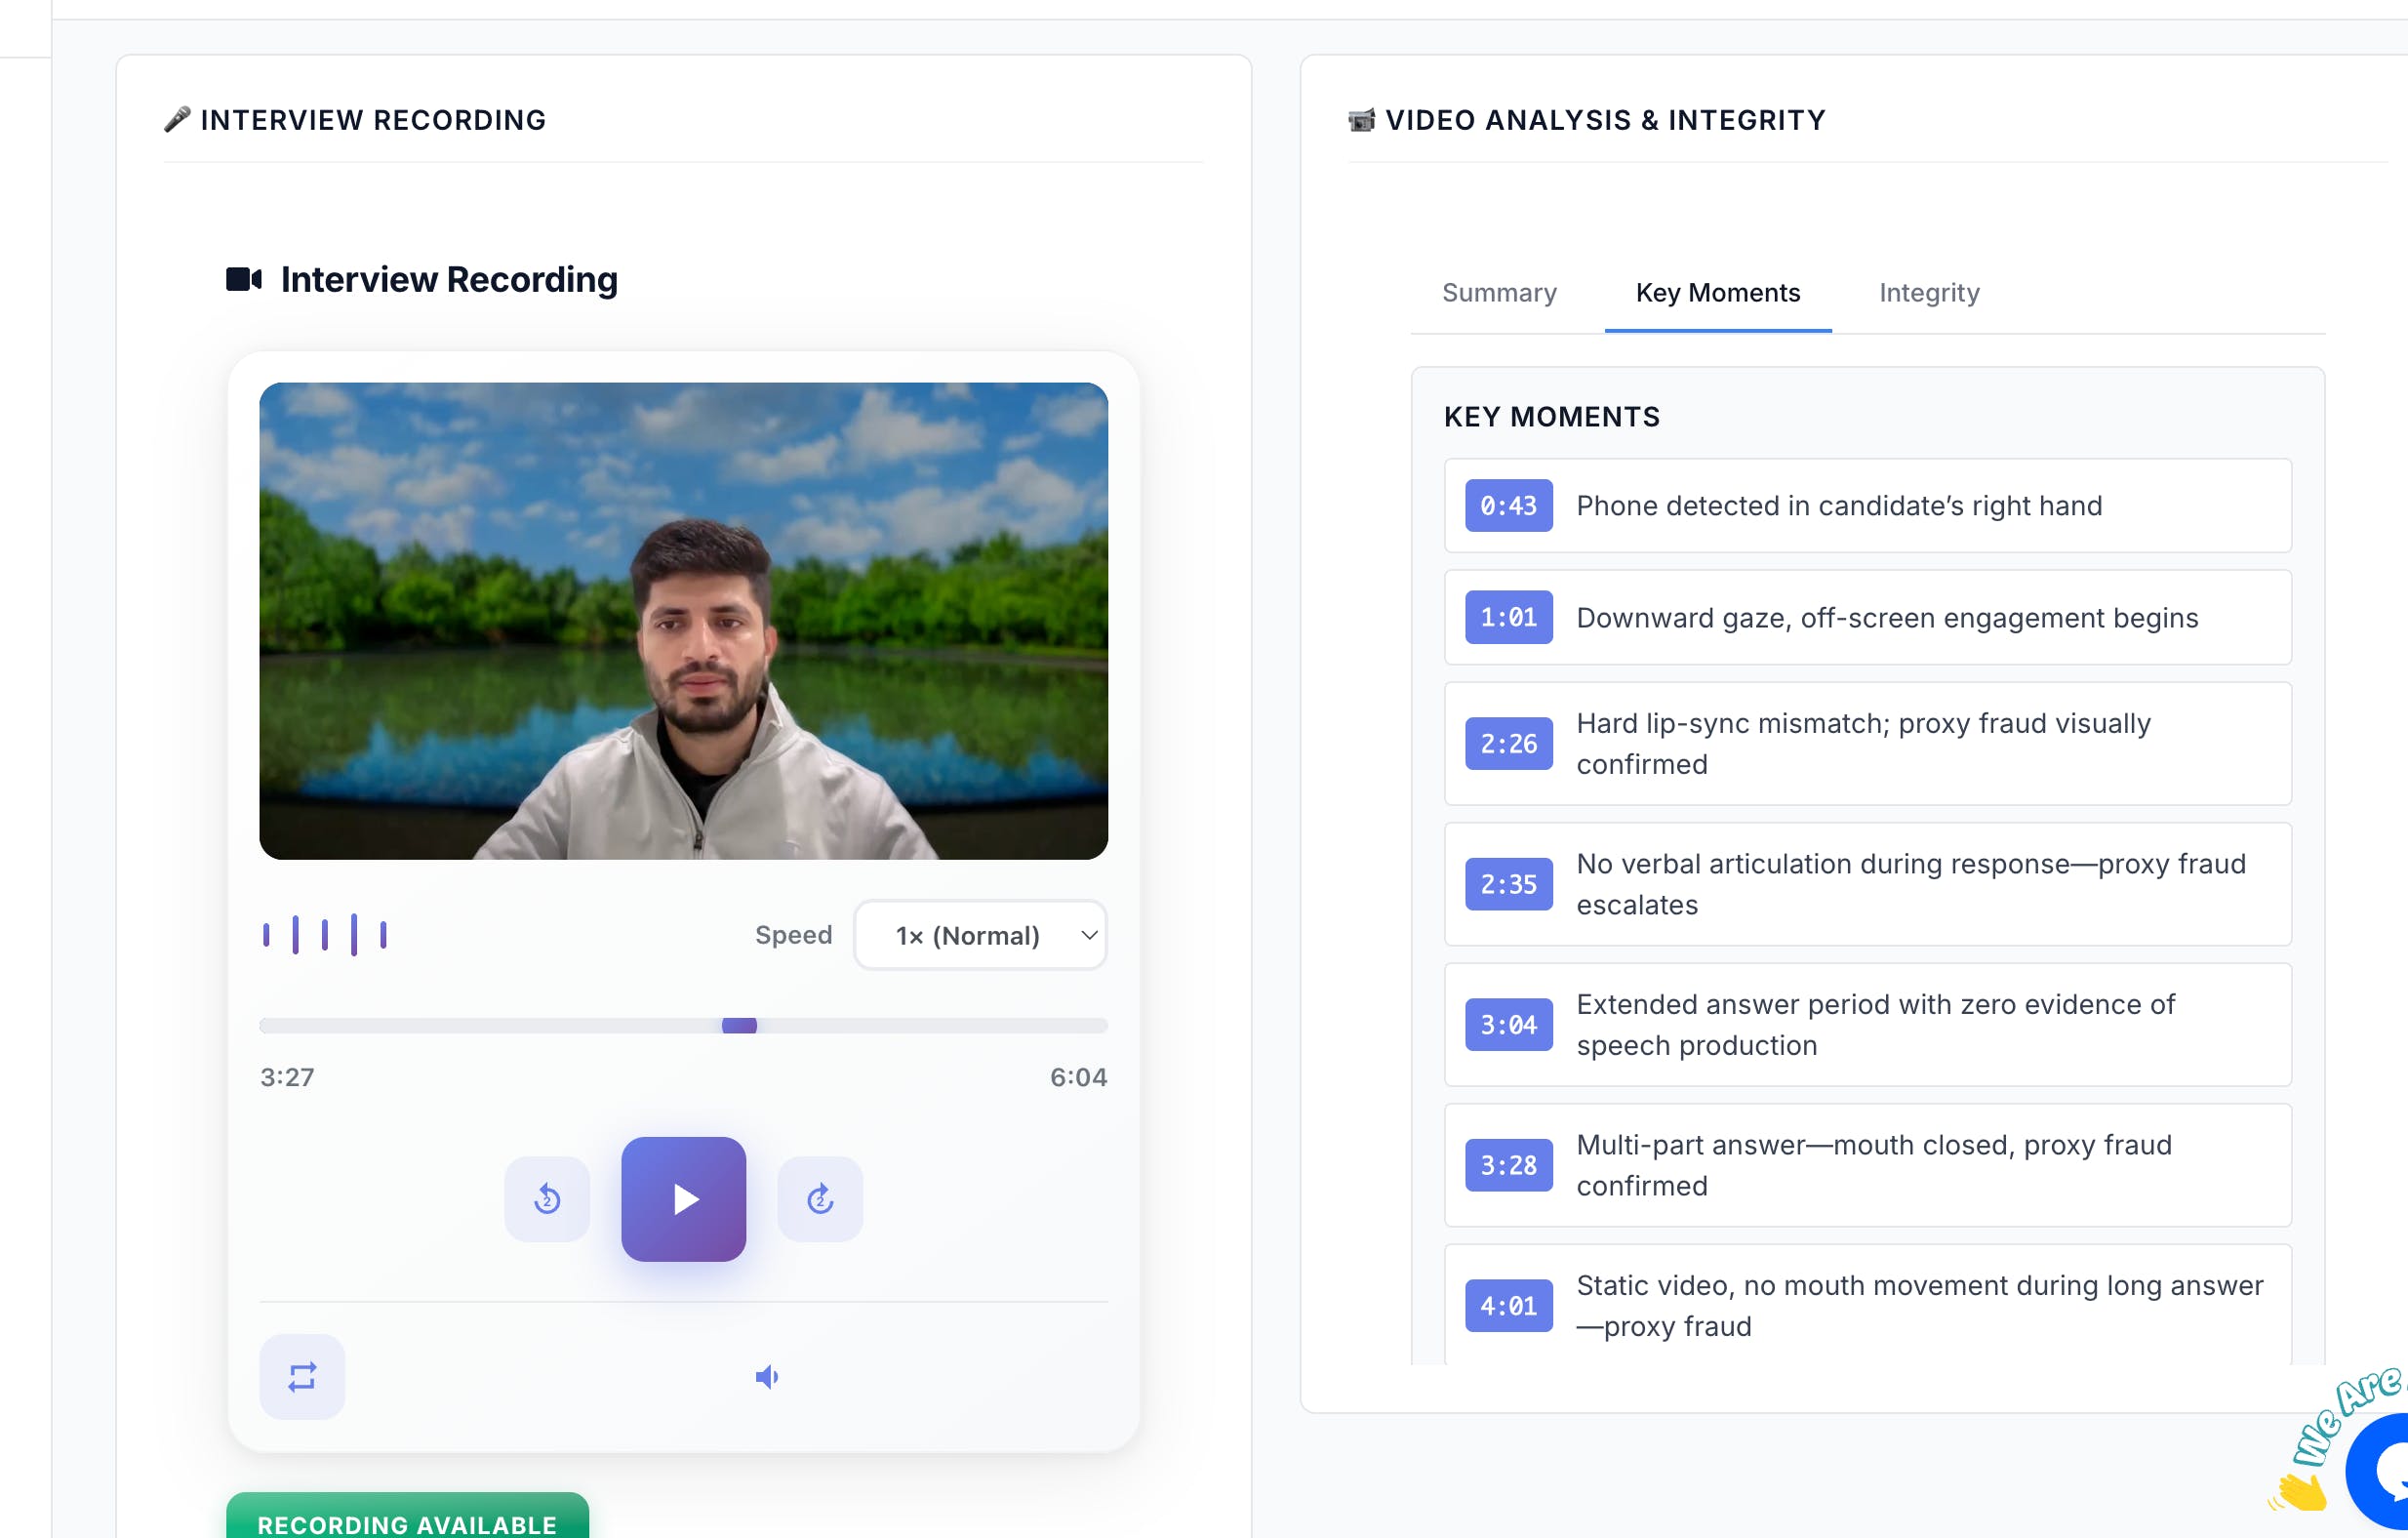Click the skip-forward icon
Viewport: 2408px width, 1538px height.
coord(820,1198)
